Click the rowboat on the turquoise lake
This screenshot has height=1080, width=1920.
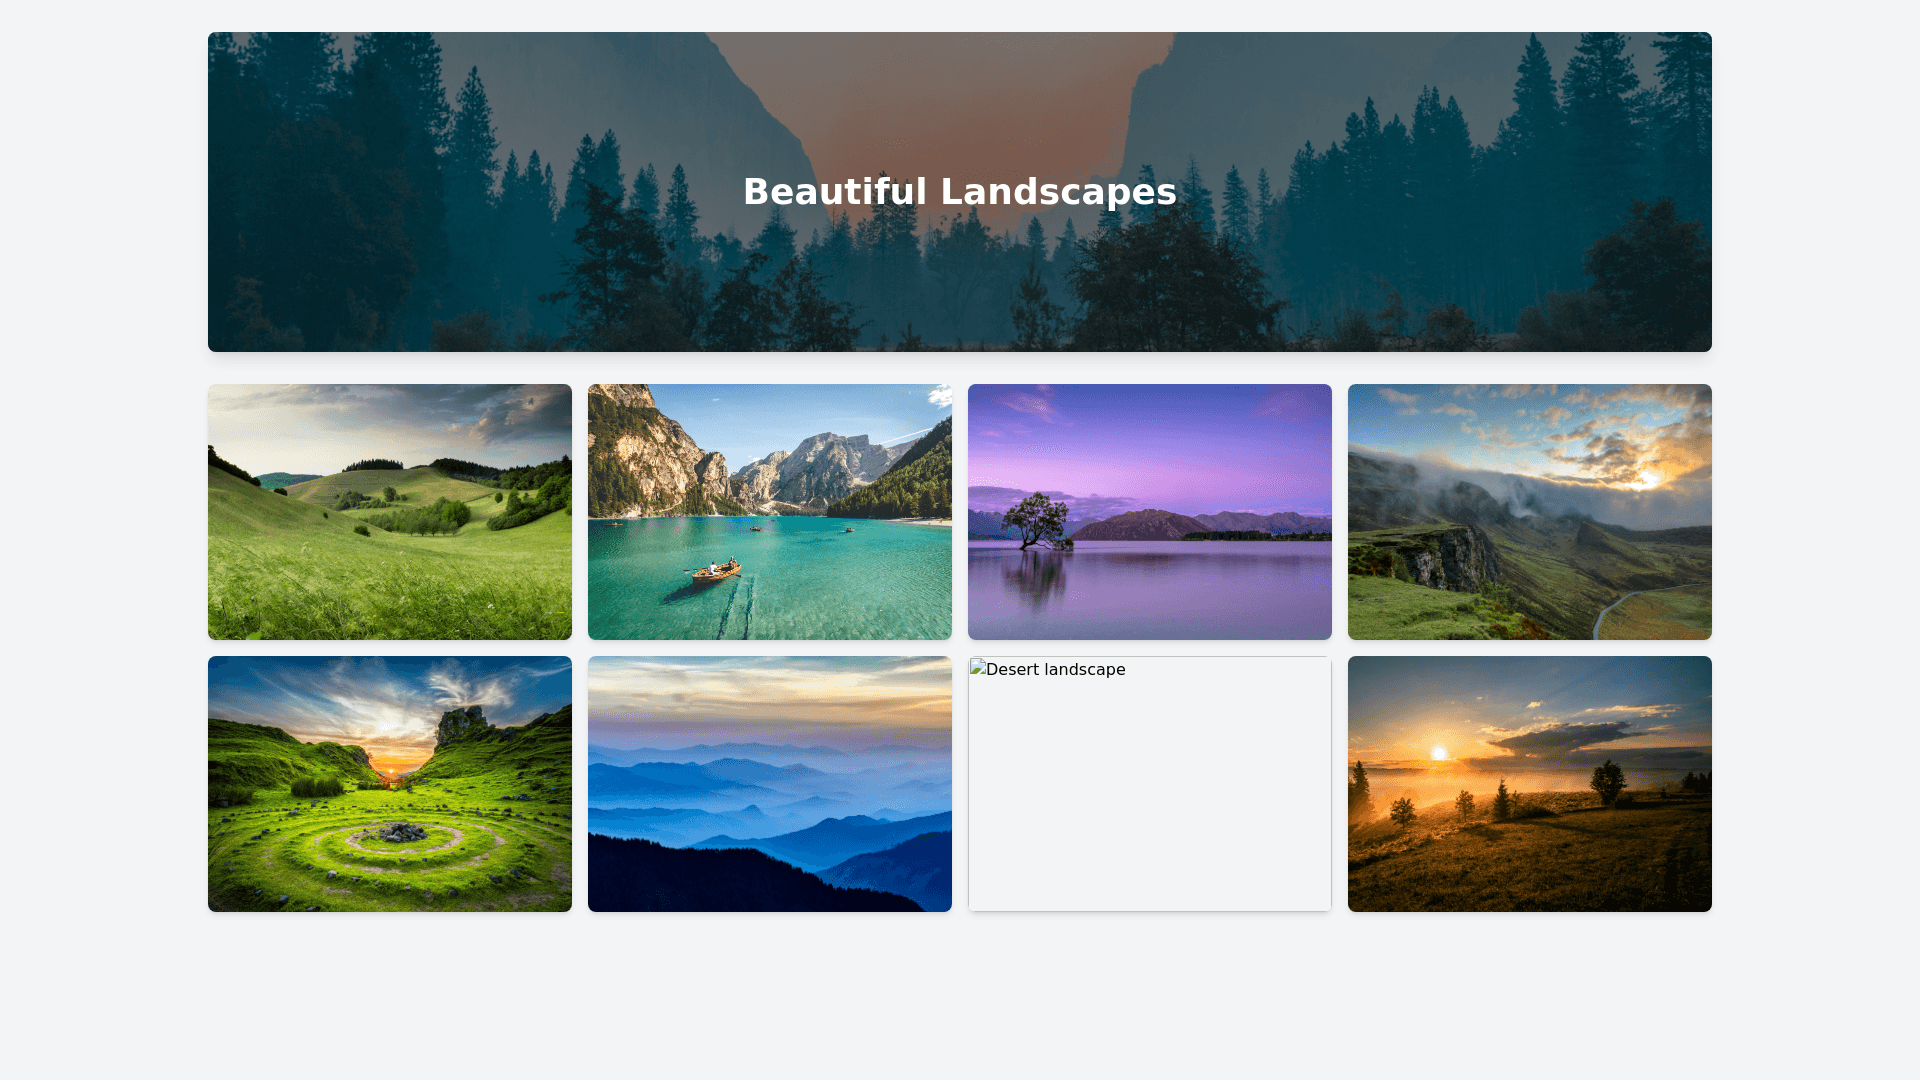coord(716,572)
